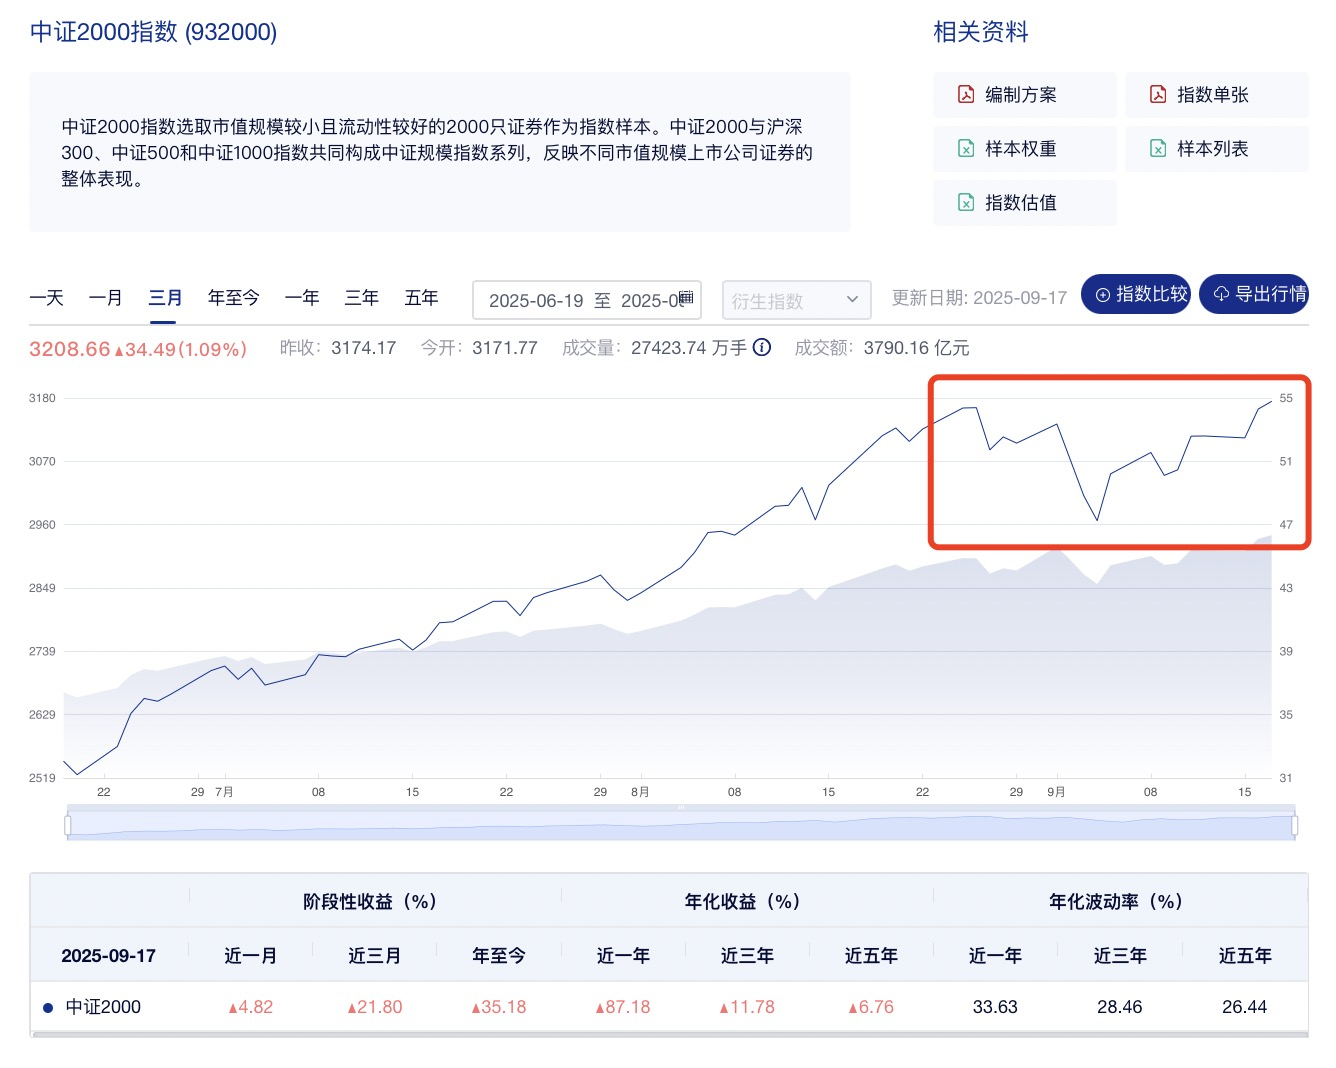
Task: Click the PDF icon beside 指数单张
Action: [x=1158, y=94]
